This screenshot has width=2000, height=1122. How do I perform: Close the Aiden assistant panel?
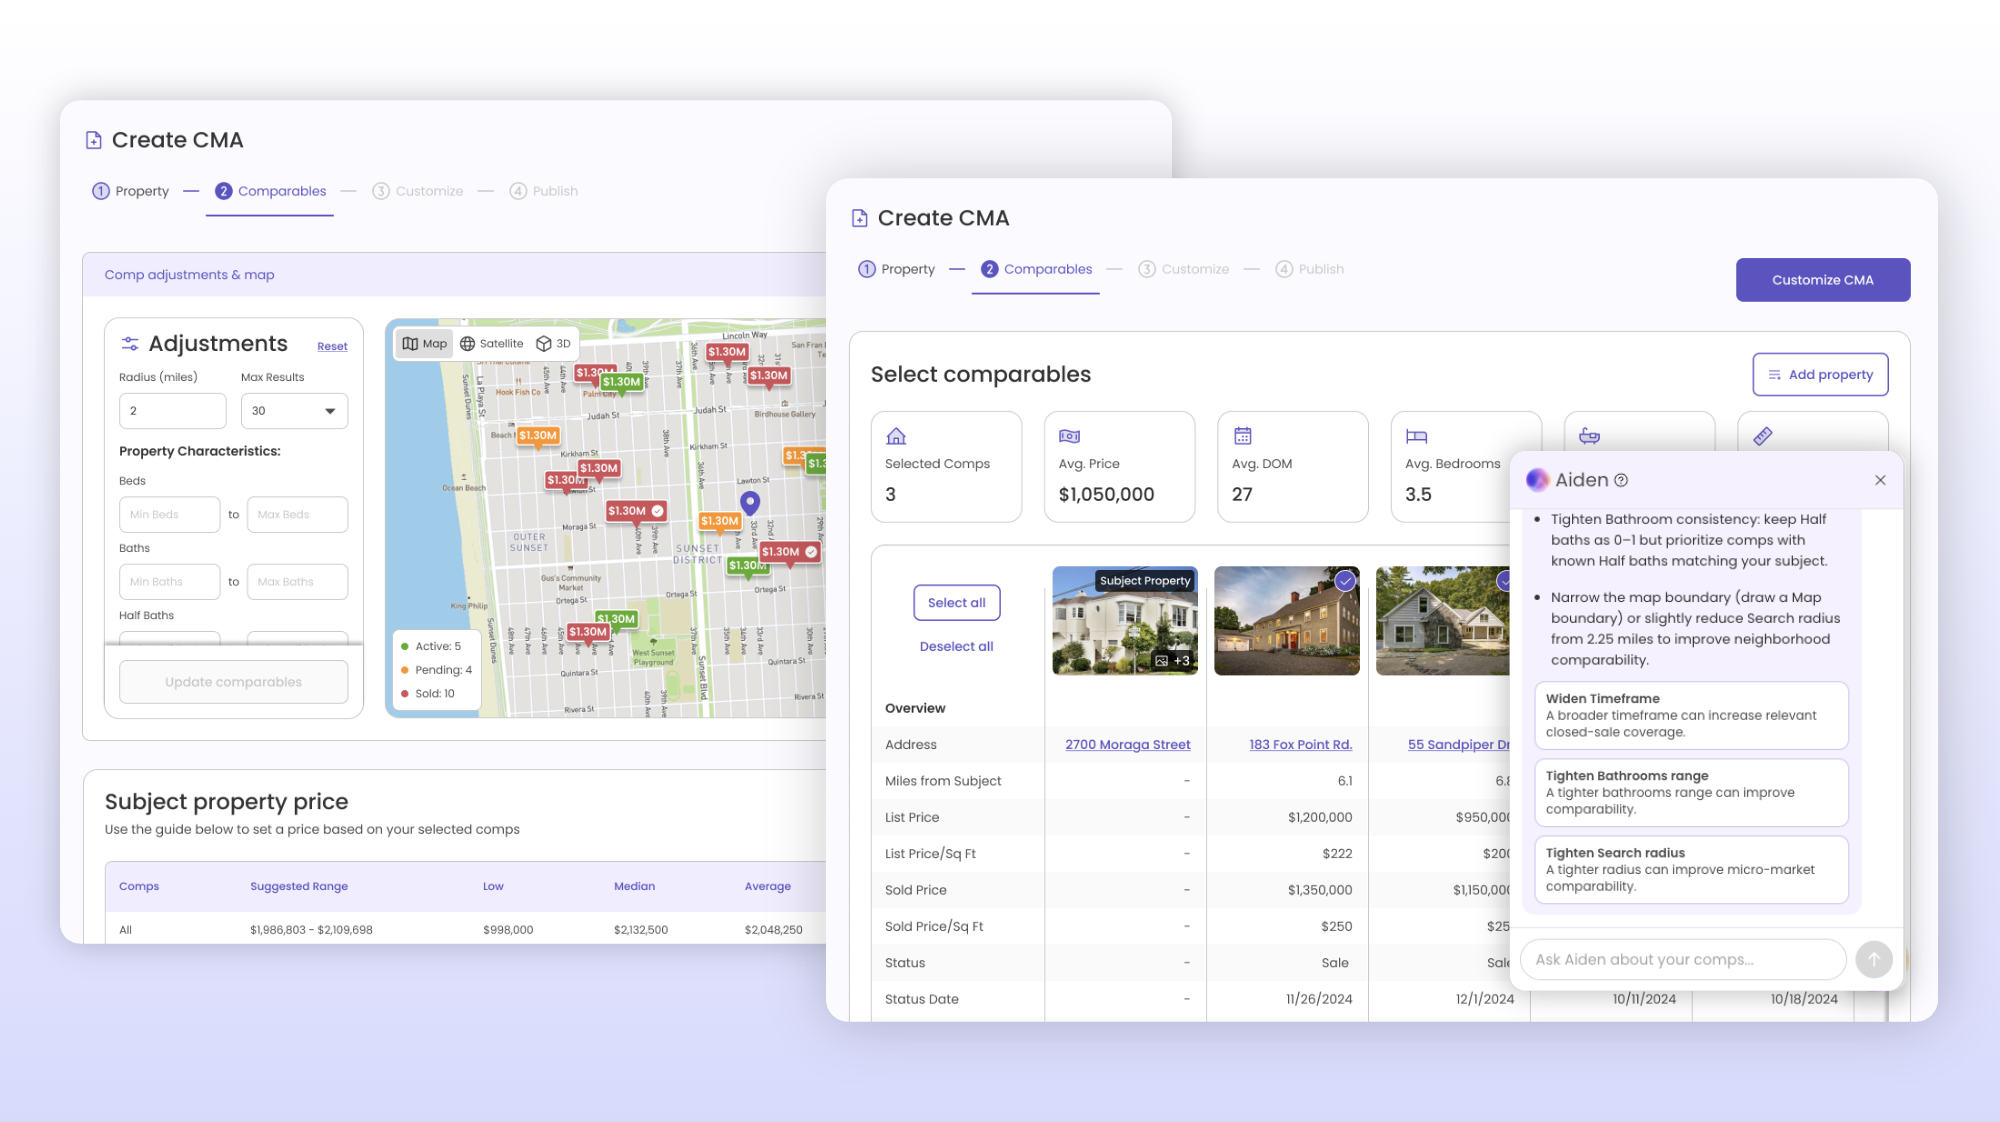1880,480
